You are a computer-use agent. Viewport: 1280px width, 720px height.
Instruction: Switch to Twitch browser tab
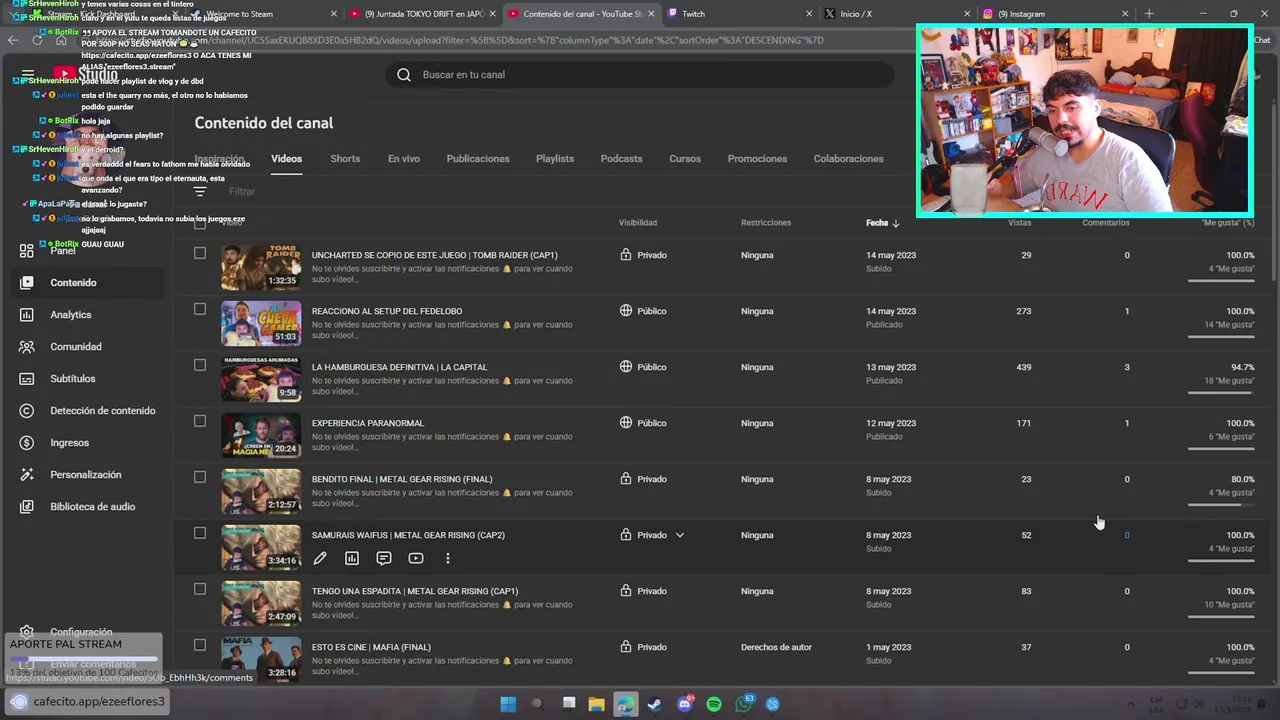click(x=740, y=14)
